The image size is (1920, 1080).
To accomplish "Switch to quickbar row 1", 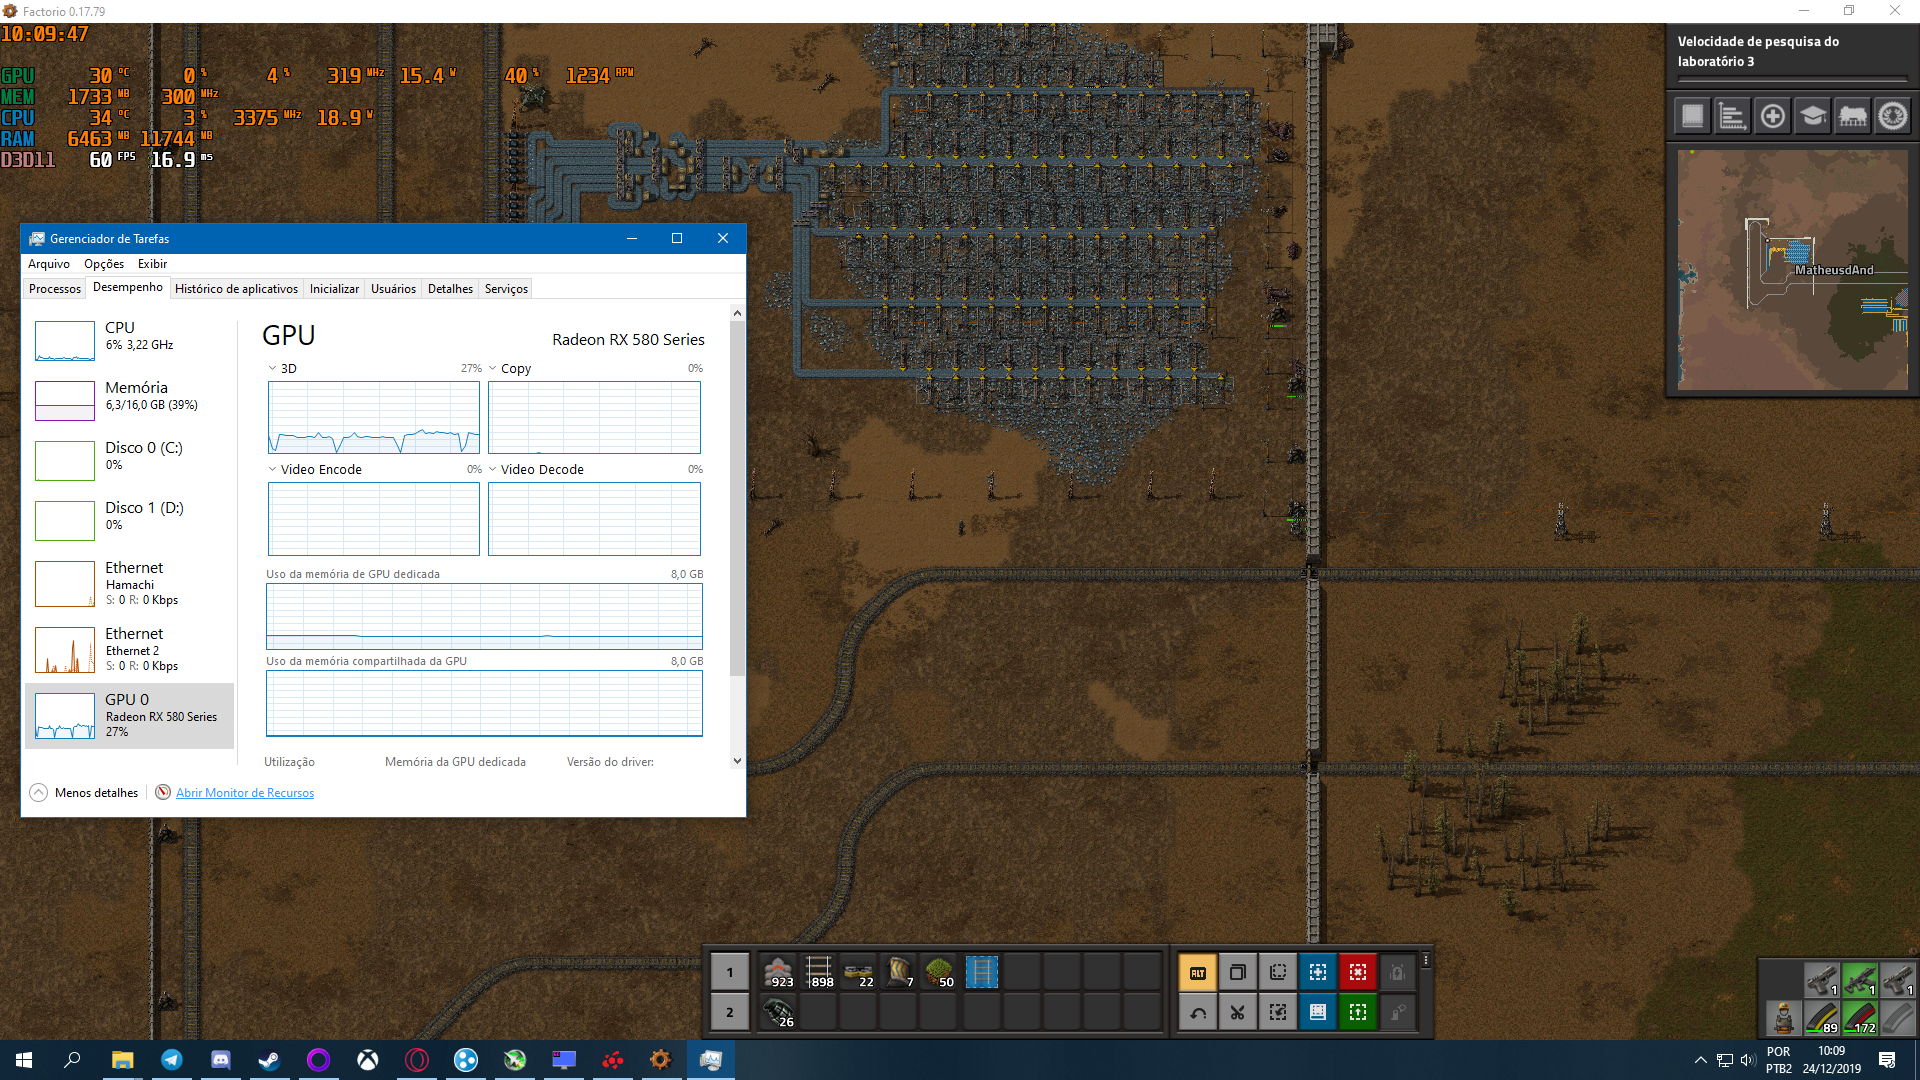I will click(730, 972).
